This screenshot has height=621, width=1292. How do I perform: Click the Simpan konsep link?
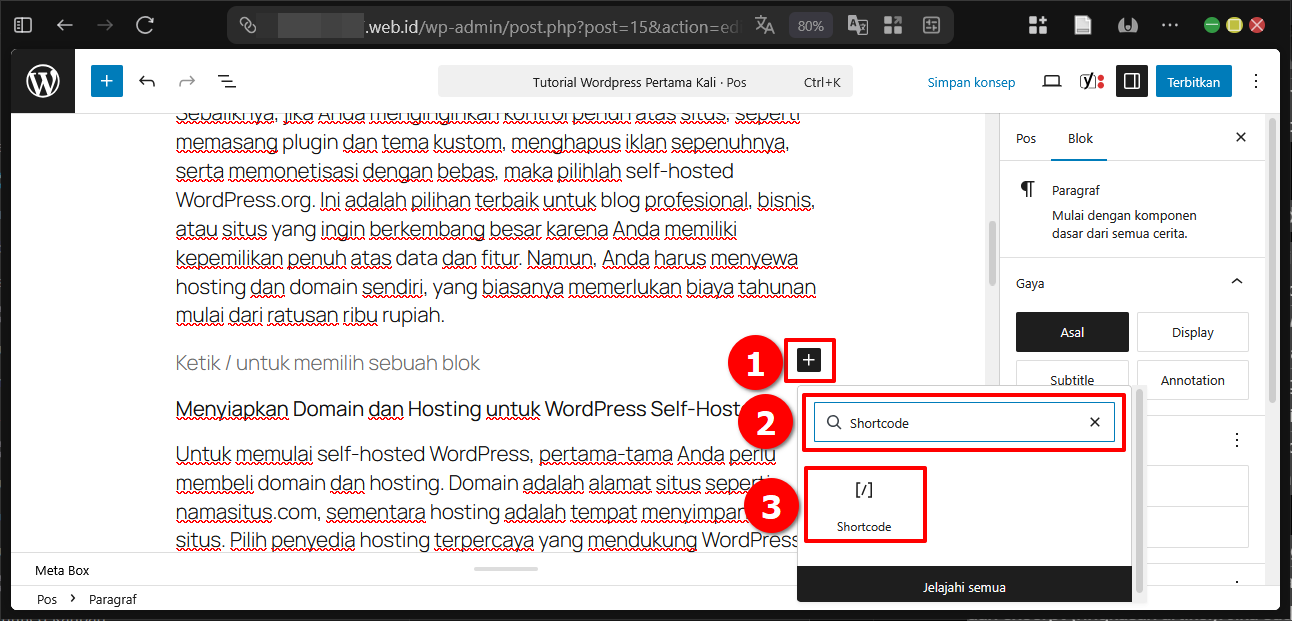click(971, 82)
